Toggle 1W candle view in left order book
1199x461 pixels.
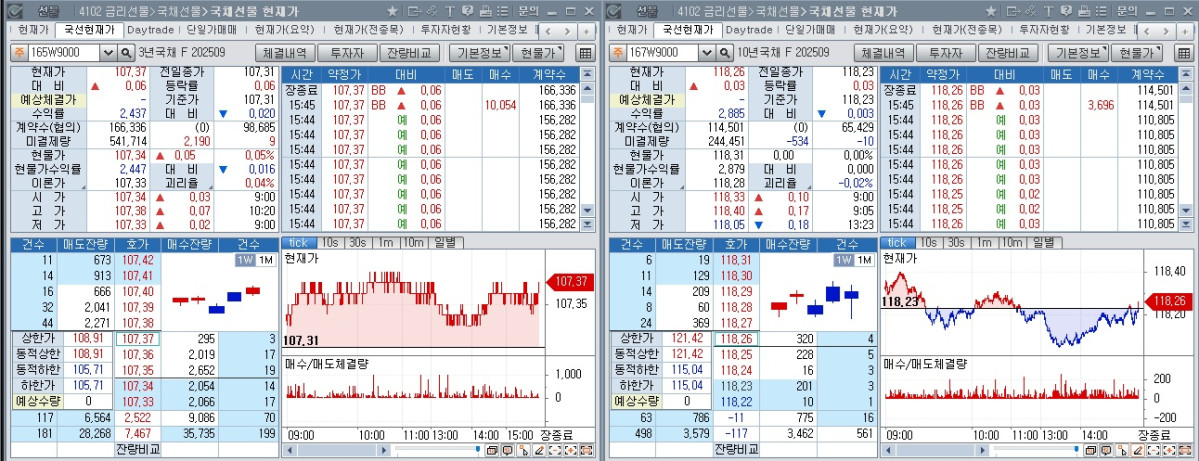245,260
